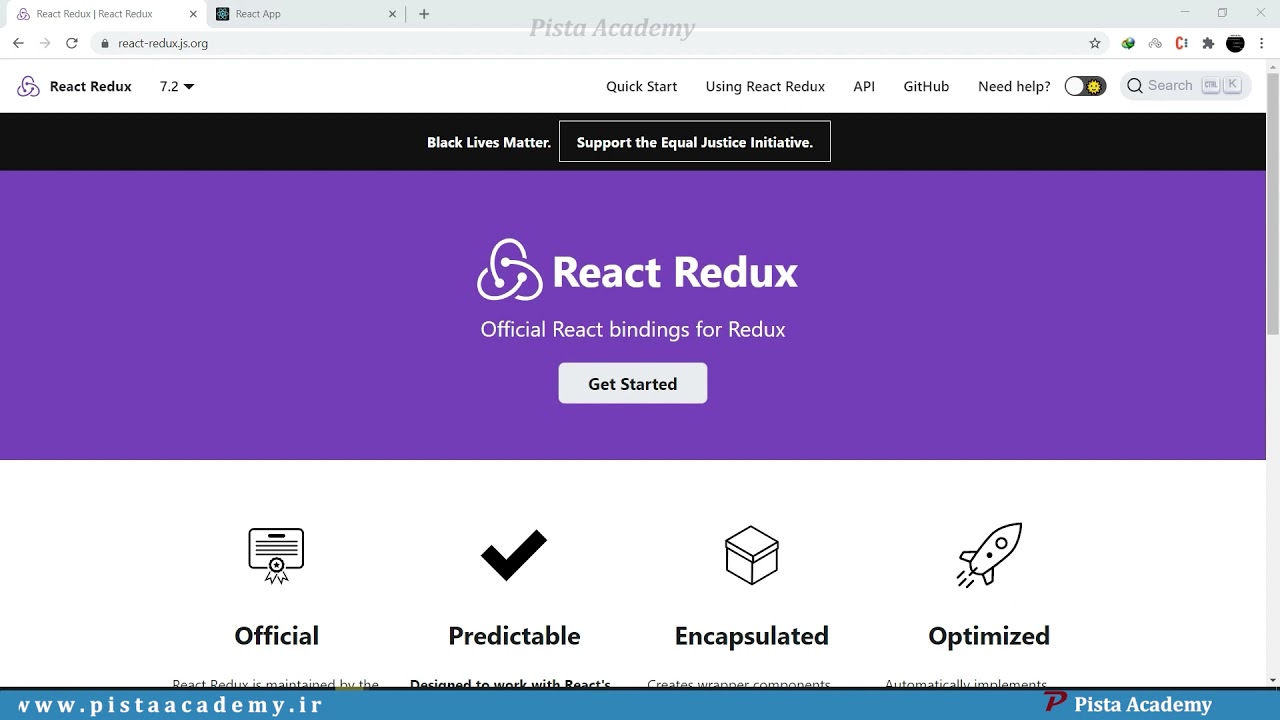Click the Predictable heading
The height and width of the screenshot is (720, 1280).
[x=514, y=636]
